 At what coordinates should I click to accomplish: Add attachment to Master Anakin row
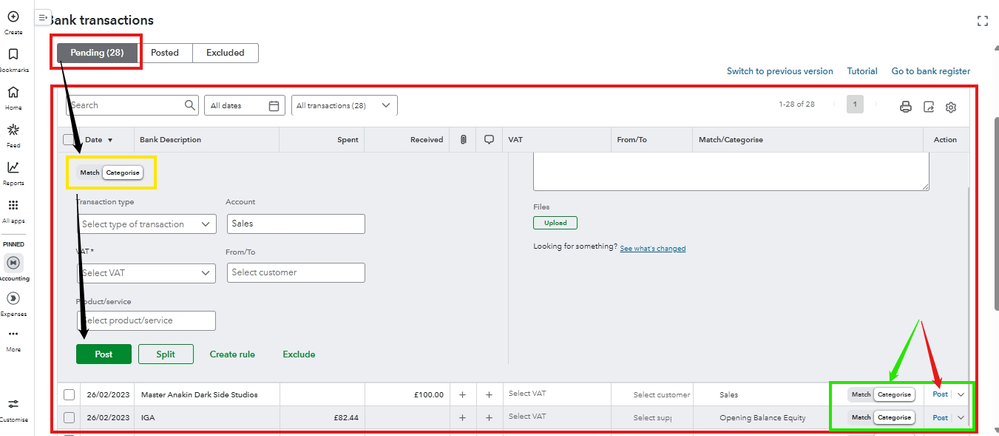coord(463,395)
